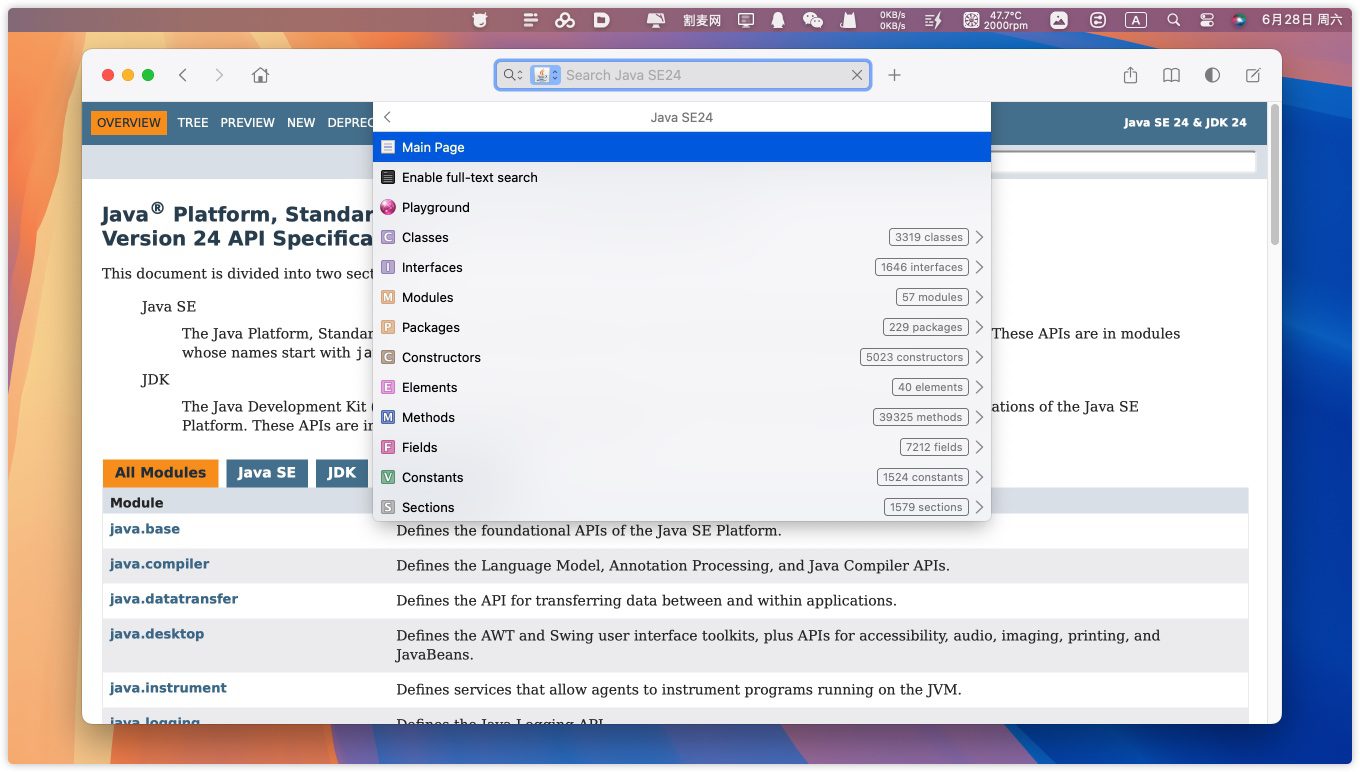Viewport: 1360px width, 772px height.
Task: Go back in the Java SE24 popup header
Action: pos(388,117)
